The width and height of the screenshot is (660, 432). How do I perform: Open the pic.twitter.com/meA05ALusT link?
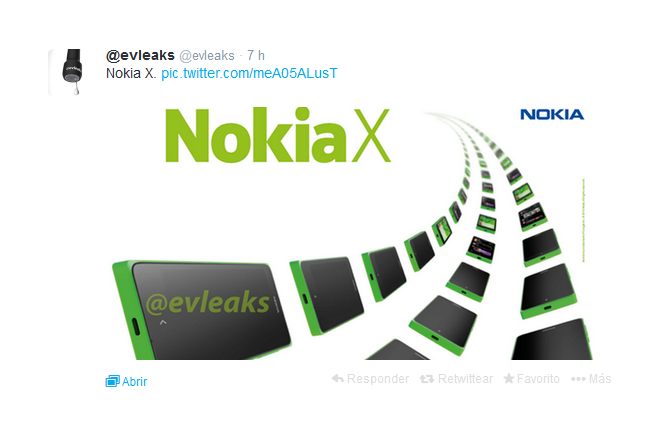(x=249, y=73)
